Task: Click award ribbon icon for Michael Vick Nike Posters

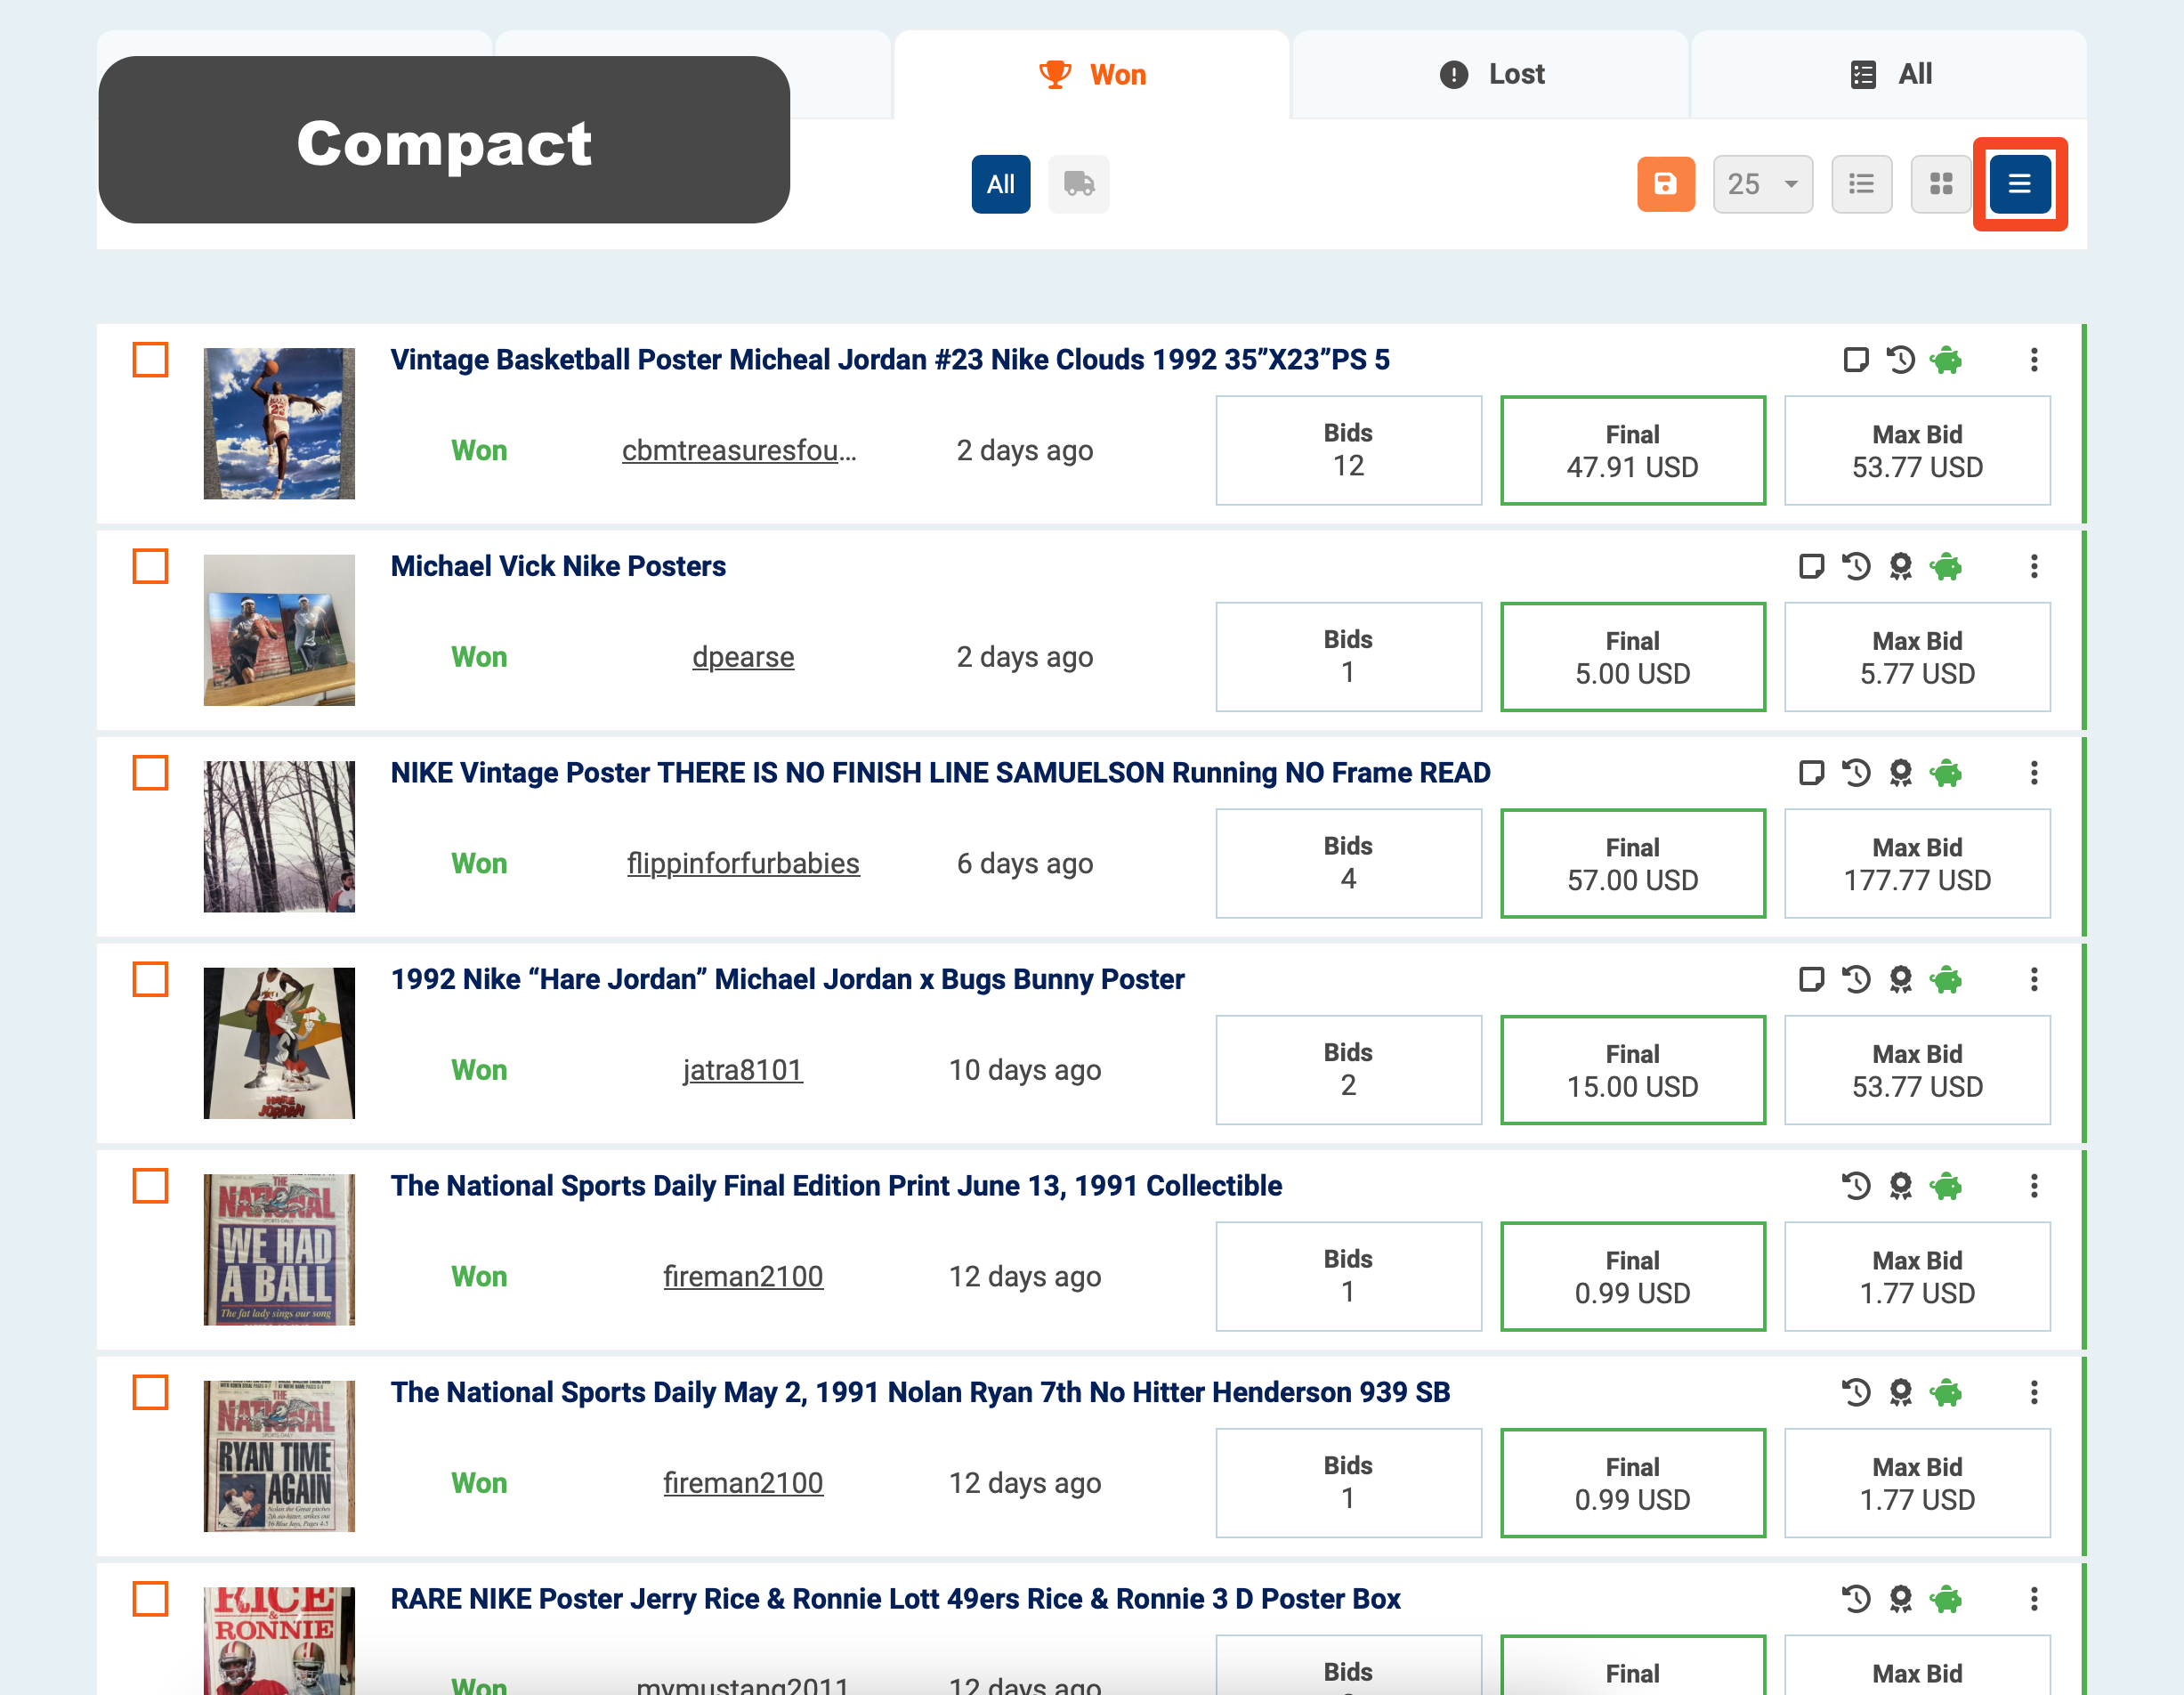Action: [x=1901, y=567]
